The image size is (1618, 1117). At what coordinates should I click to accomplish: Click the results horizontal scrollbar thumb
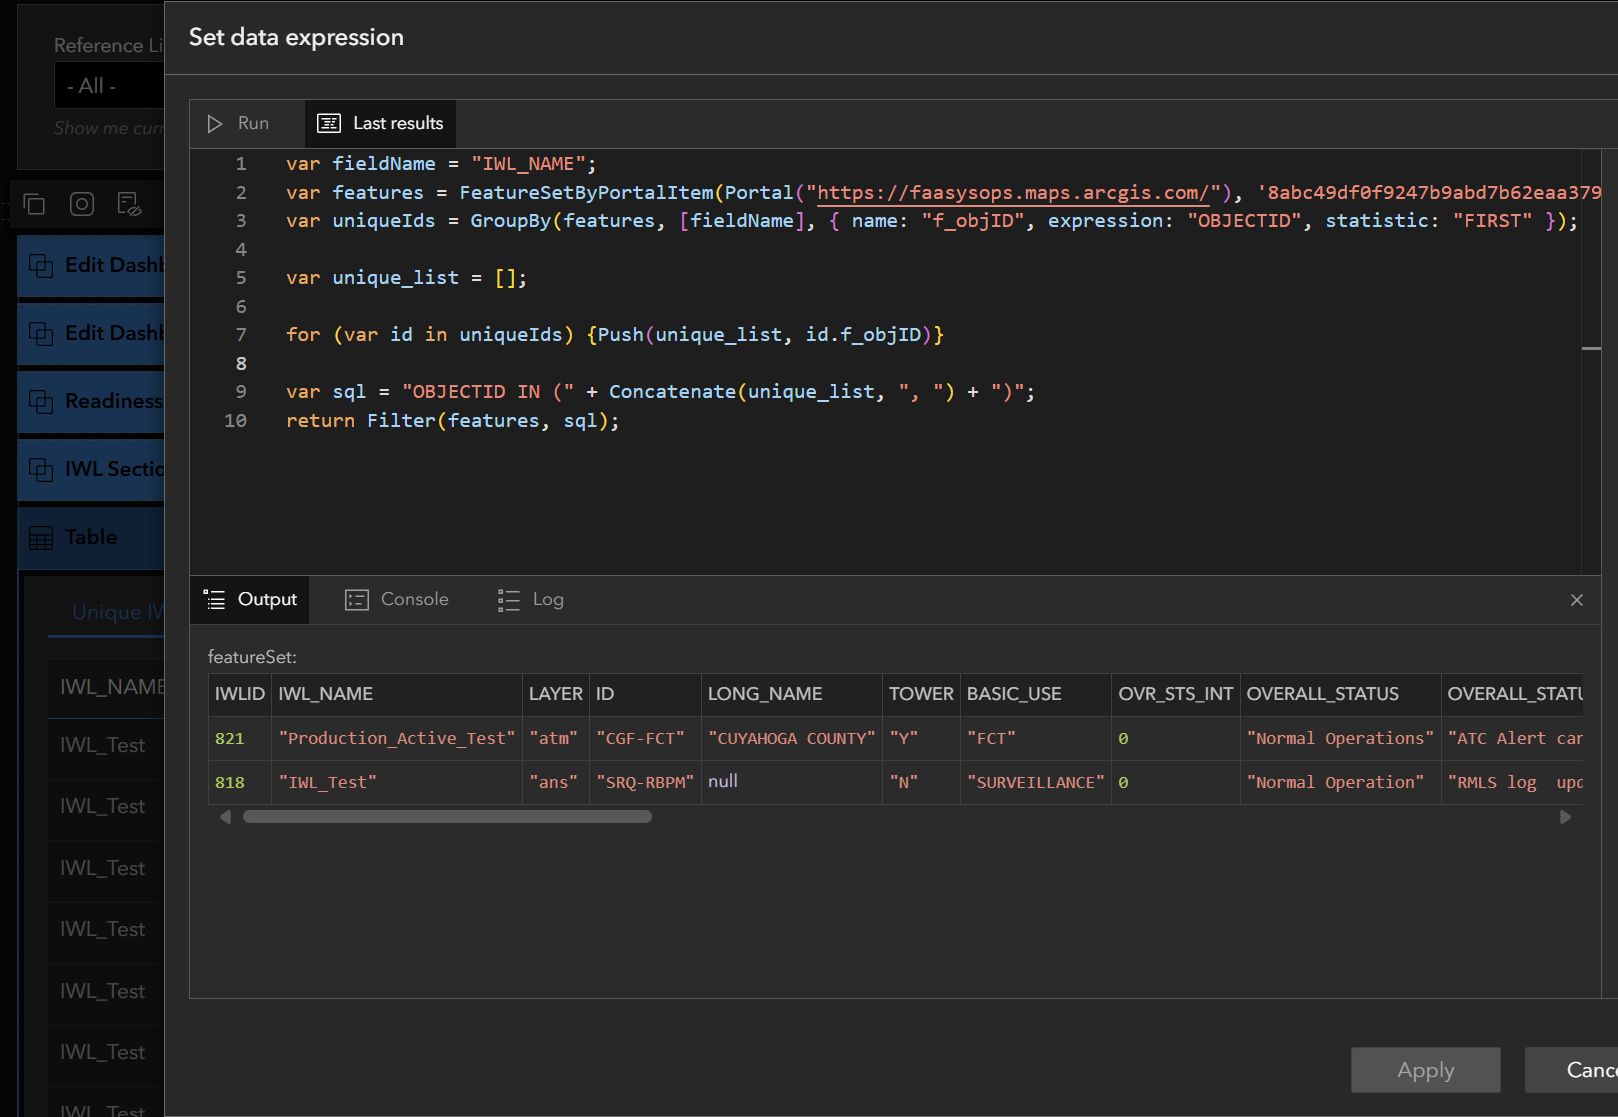[x=447, y=817]
